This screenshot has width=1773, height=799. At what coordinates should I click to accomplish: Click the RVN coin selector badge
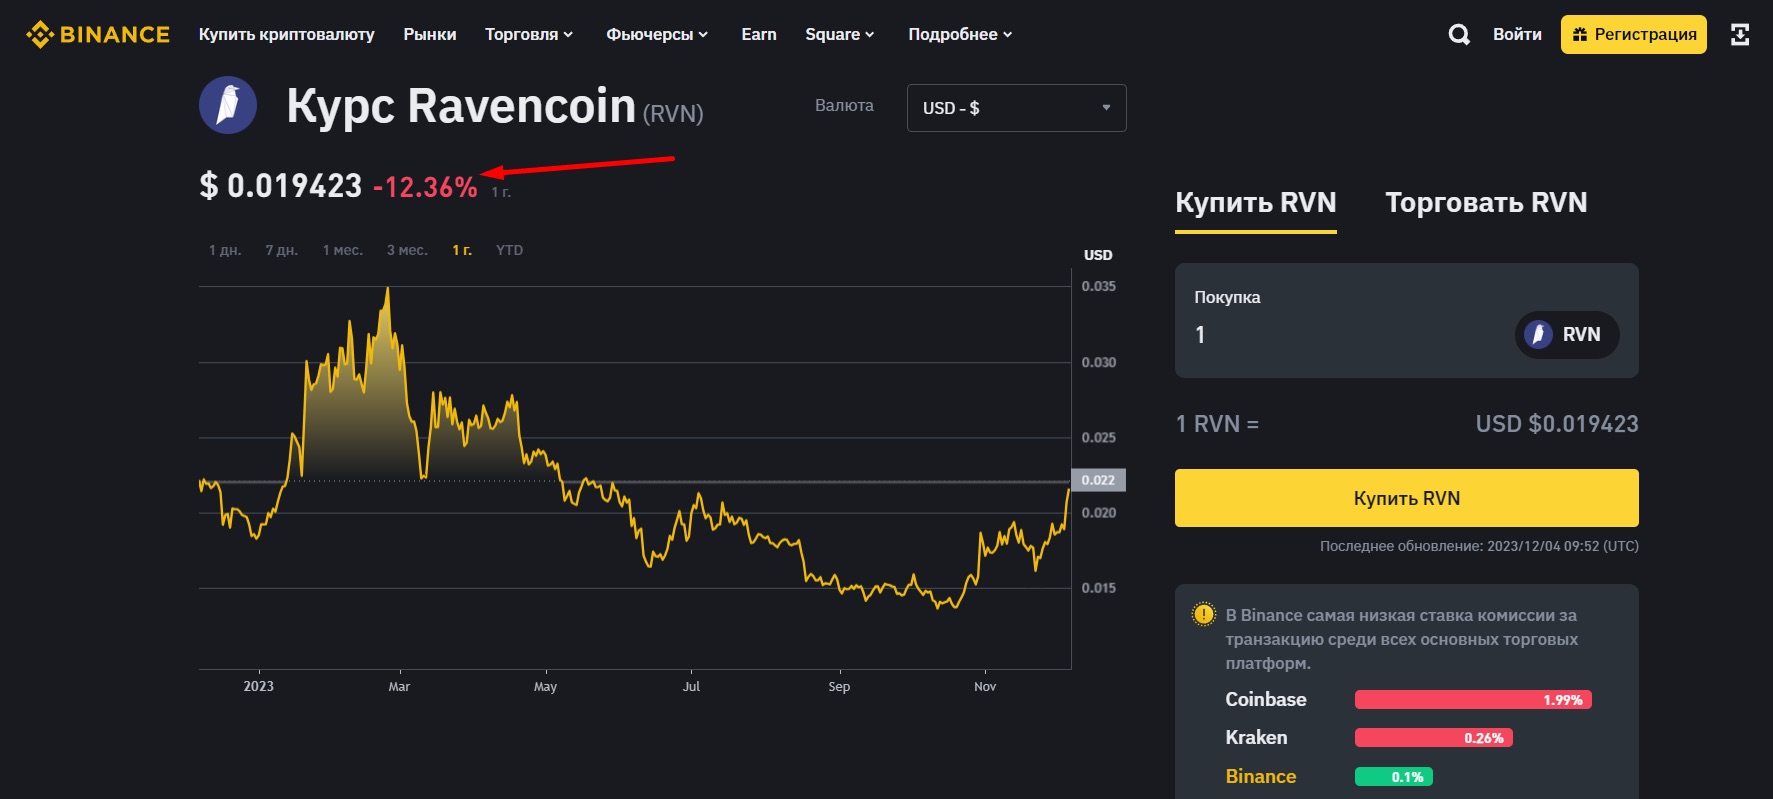(x=1567, y=334)
